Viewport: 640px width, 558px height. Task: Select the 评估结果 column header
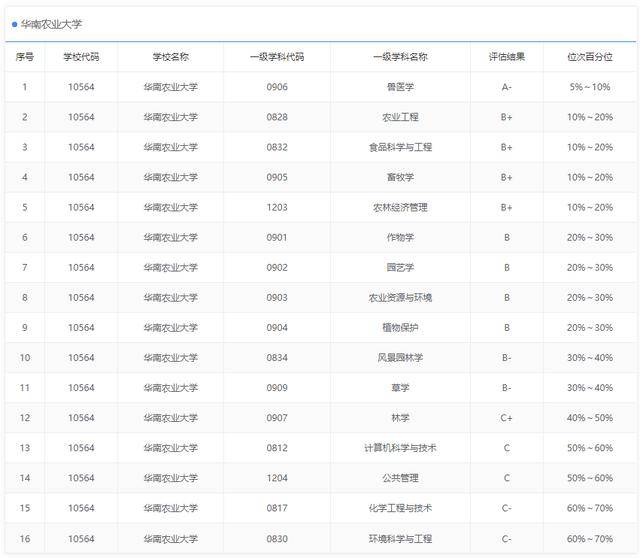coord(507,57)
